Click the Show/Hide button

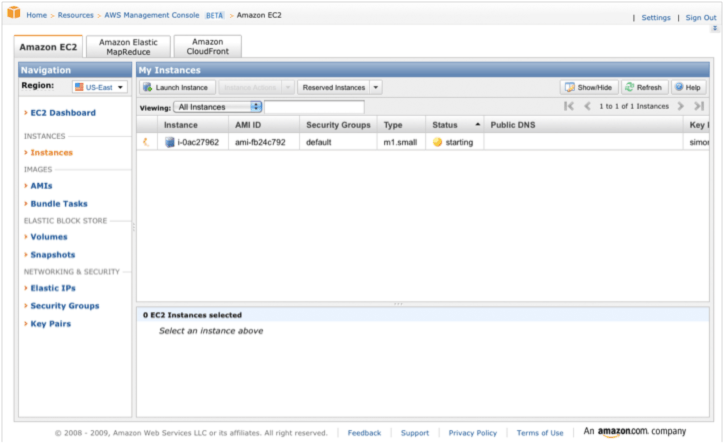pyautogui.click(x=589, y=87)
